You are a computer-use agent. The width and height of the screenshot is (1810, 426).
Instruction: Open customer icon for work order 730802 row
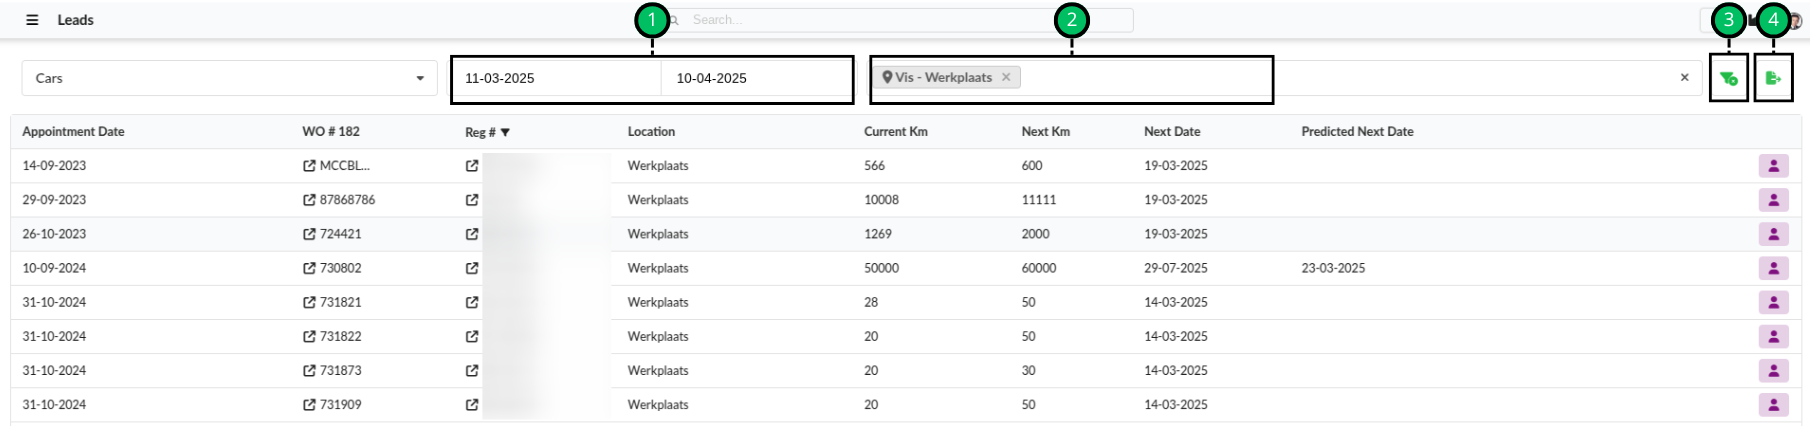(x=1773, y=268)
